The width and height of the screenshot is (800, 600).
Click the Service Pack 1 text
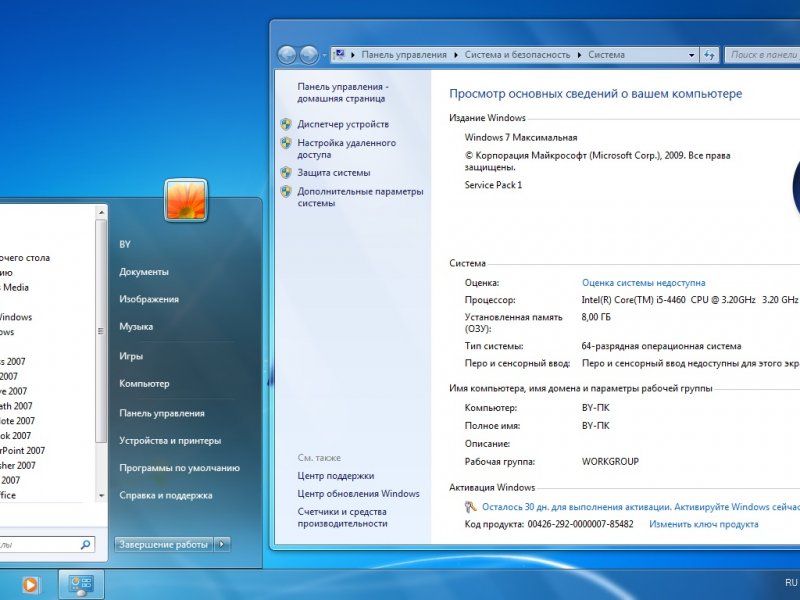[x=493, y=185]
